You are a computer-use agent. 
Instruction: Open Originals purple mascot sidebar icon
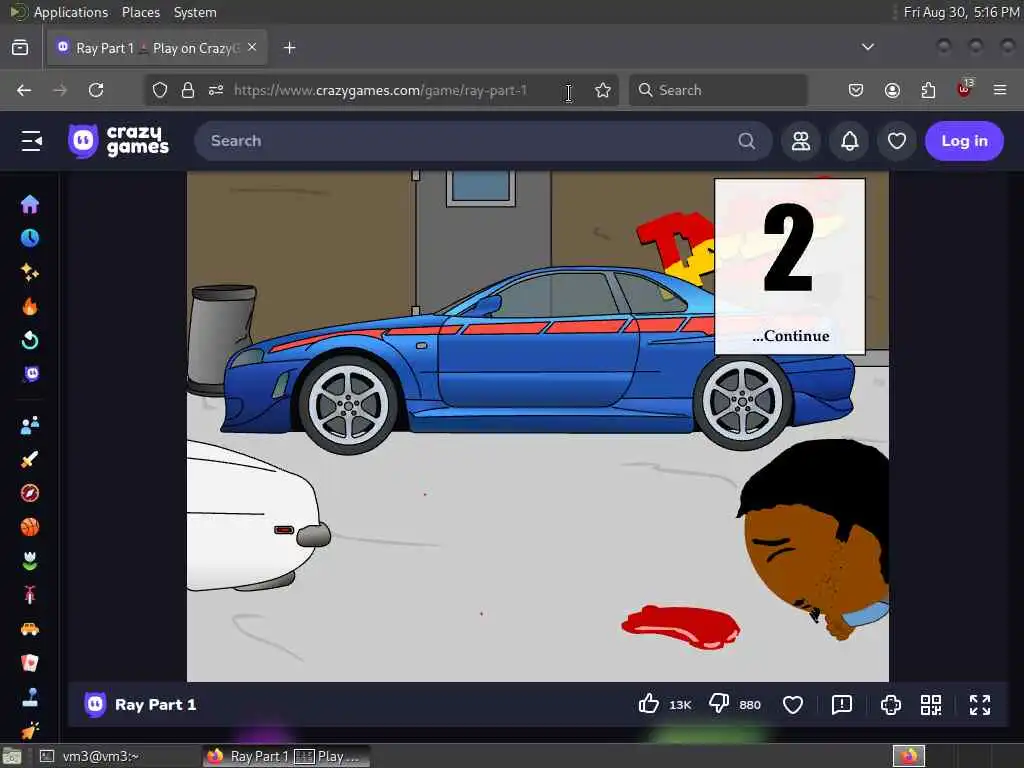(31, 374)
